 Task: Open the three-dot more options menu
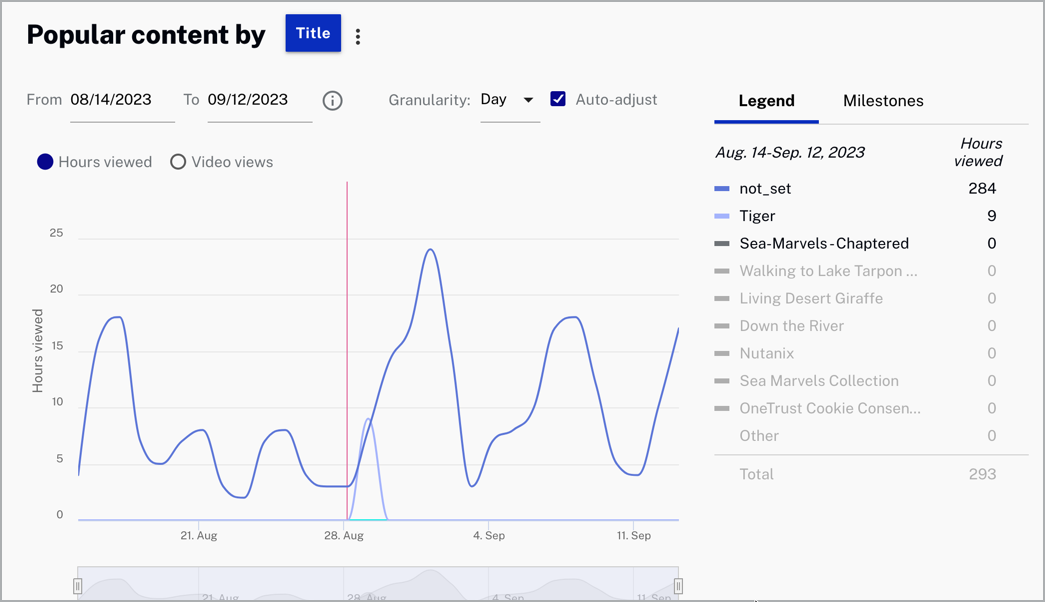click(x=358, y=37)
